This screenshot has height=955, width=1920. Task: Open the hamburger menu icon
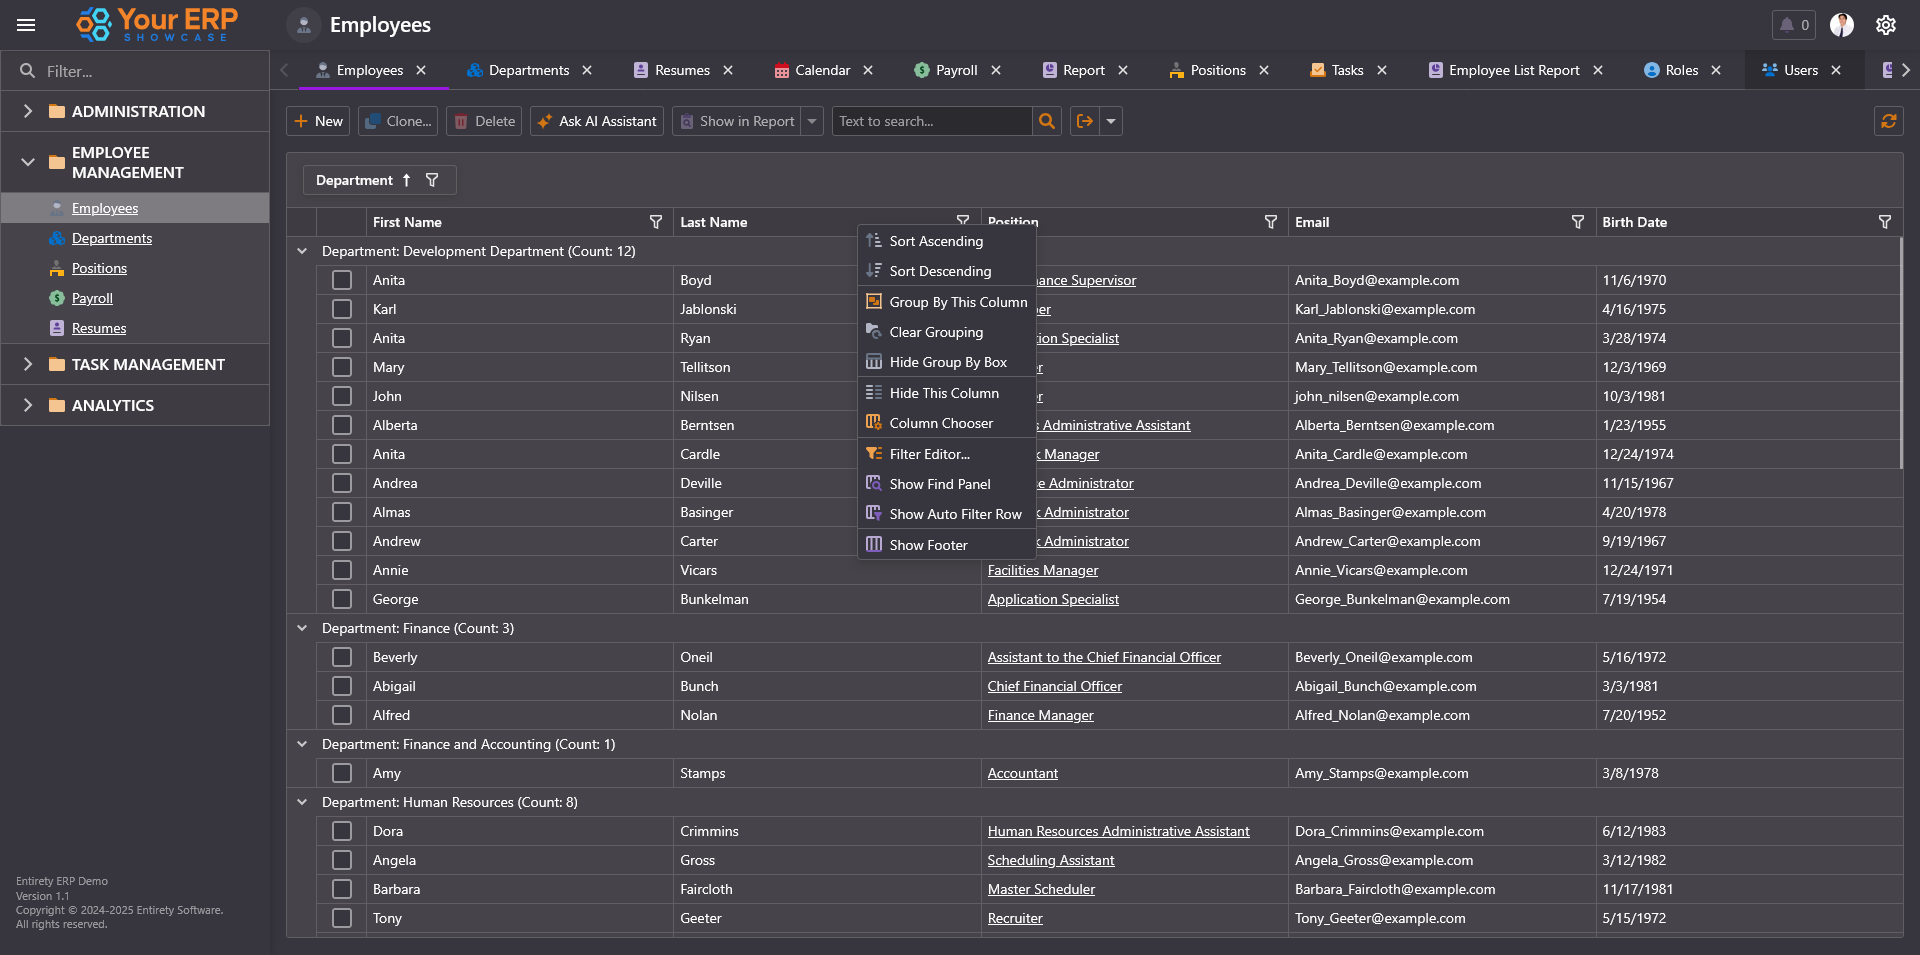[x=26, y=25]
